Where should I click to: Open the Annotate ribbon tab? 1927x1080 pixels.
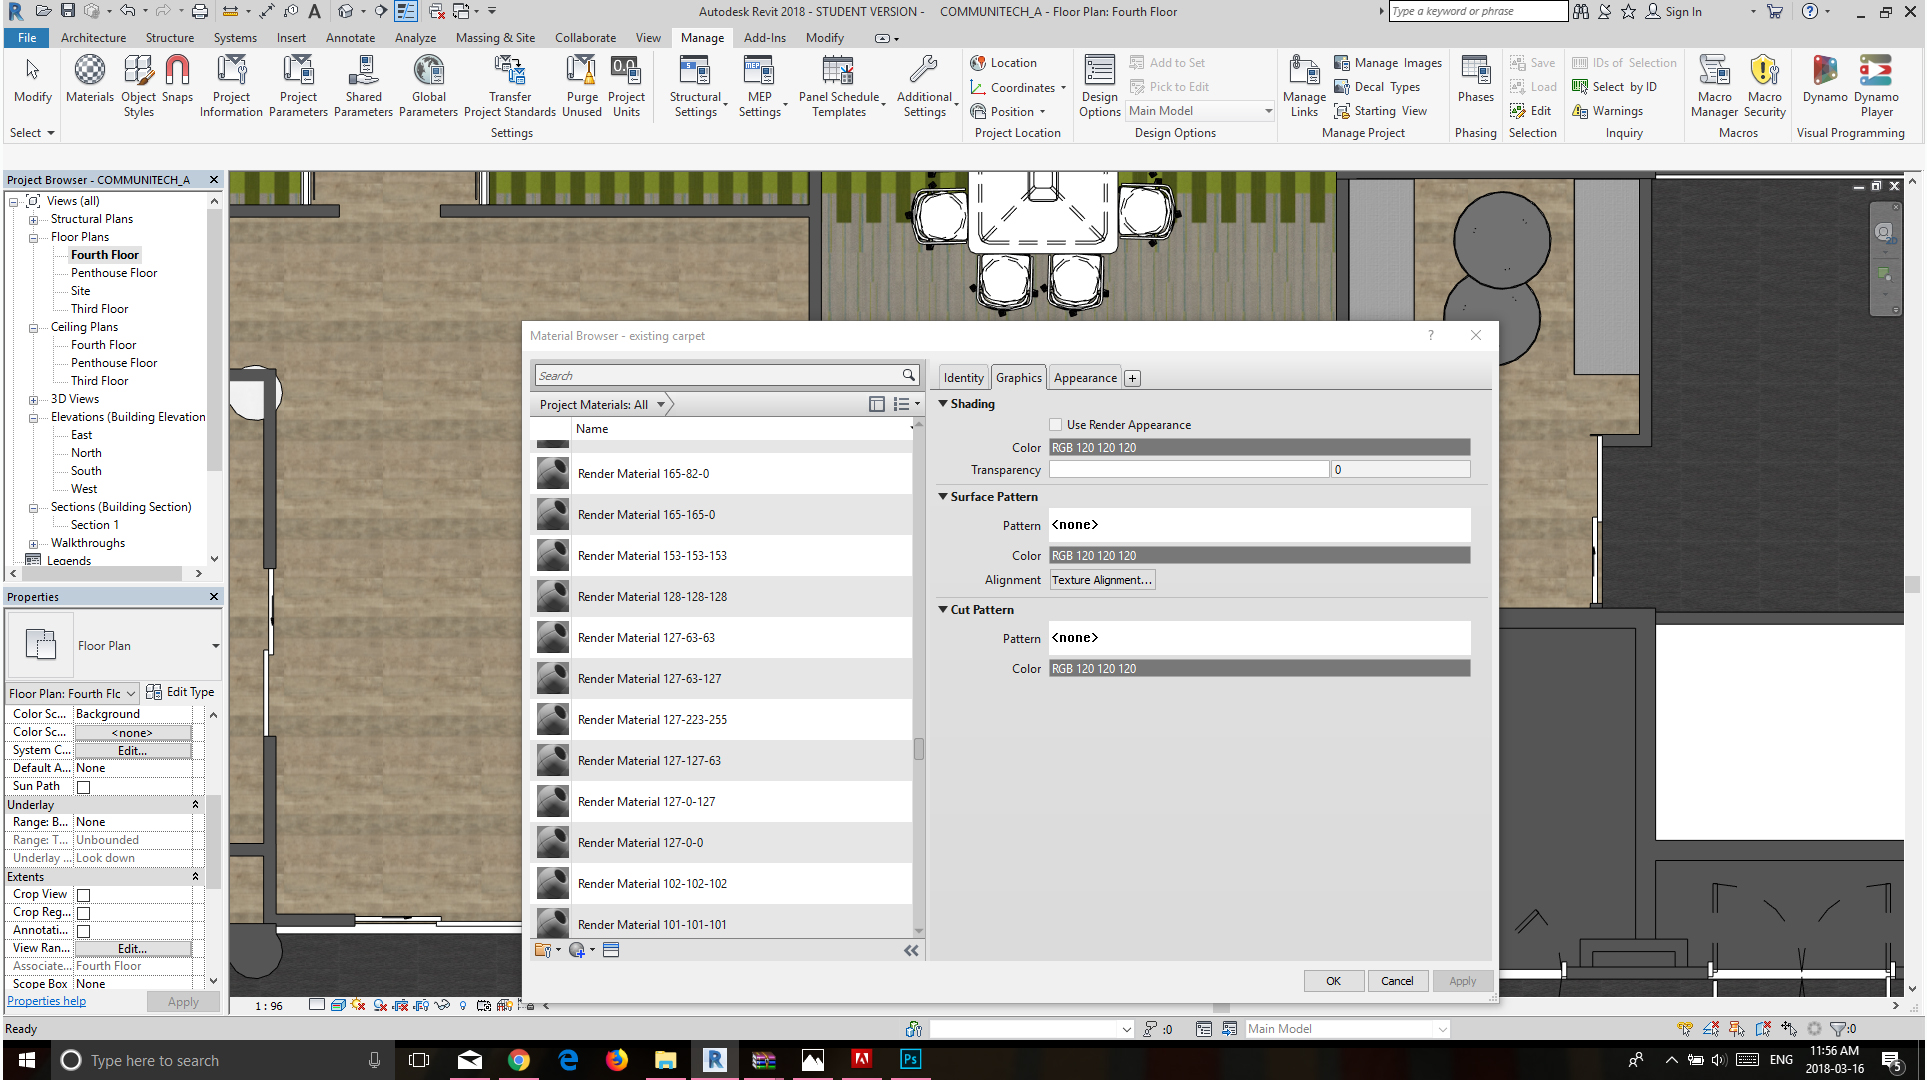(350, 38)
